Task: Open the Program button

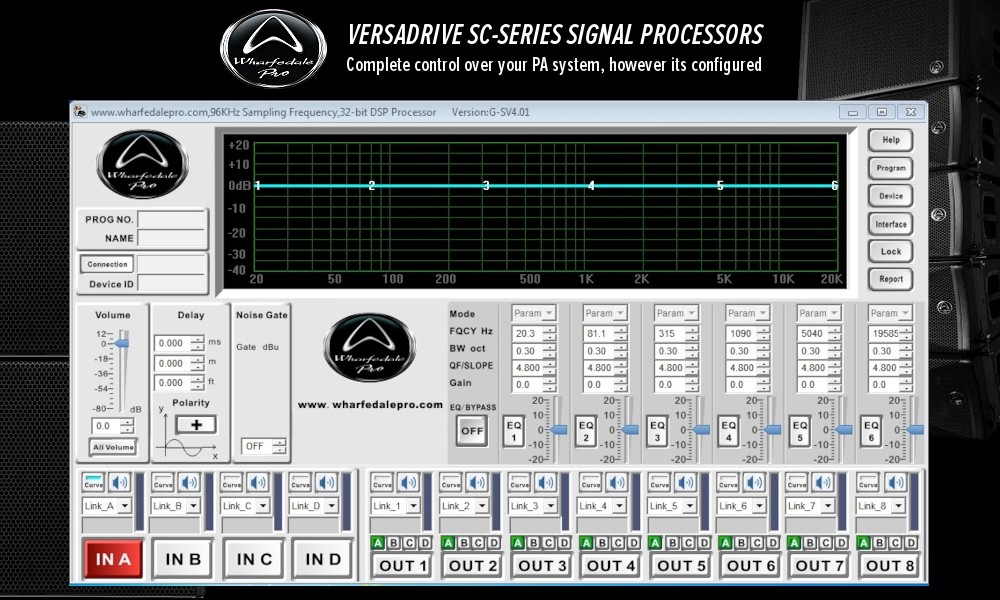Action: 890,168
